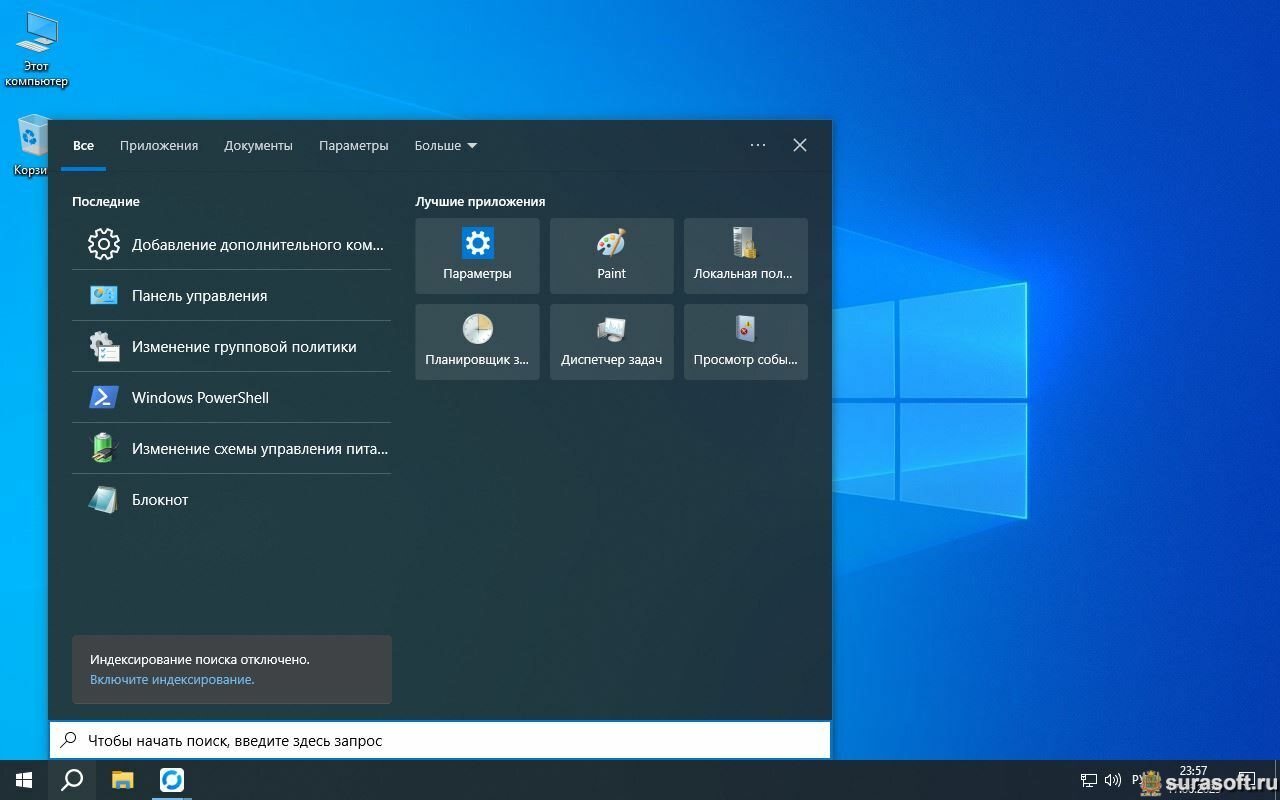Open the three-dots options menu in search
1280x800 pixels.
(x=758, y=145)
